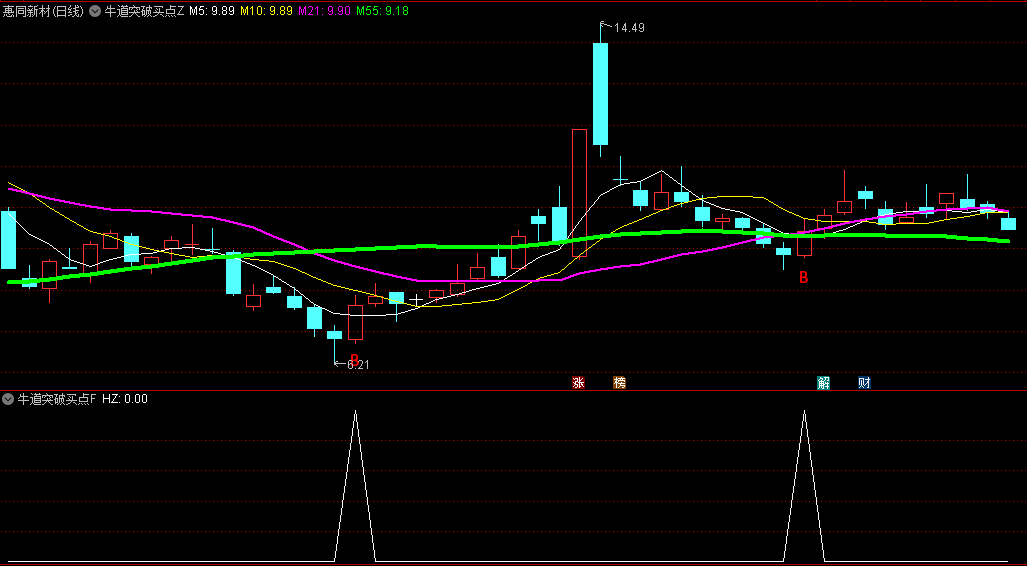Click the second white signal spike in lower panel

[804, 485]
